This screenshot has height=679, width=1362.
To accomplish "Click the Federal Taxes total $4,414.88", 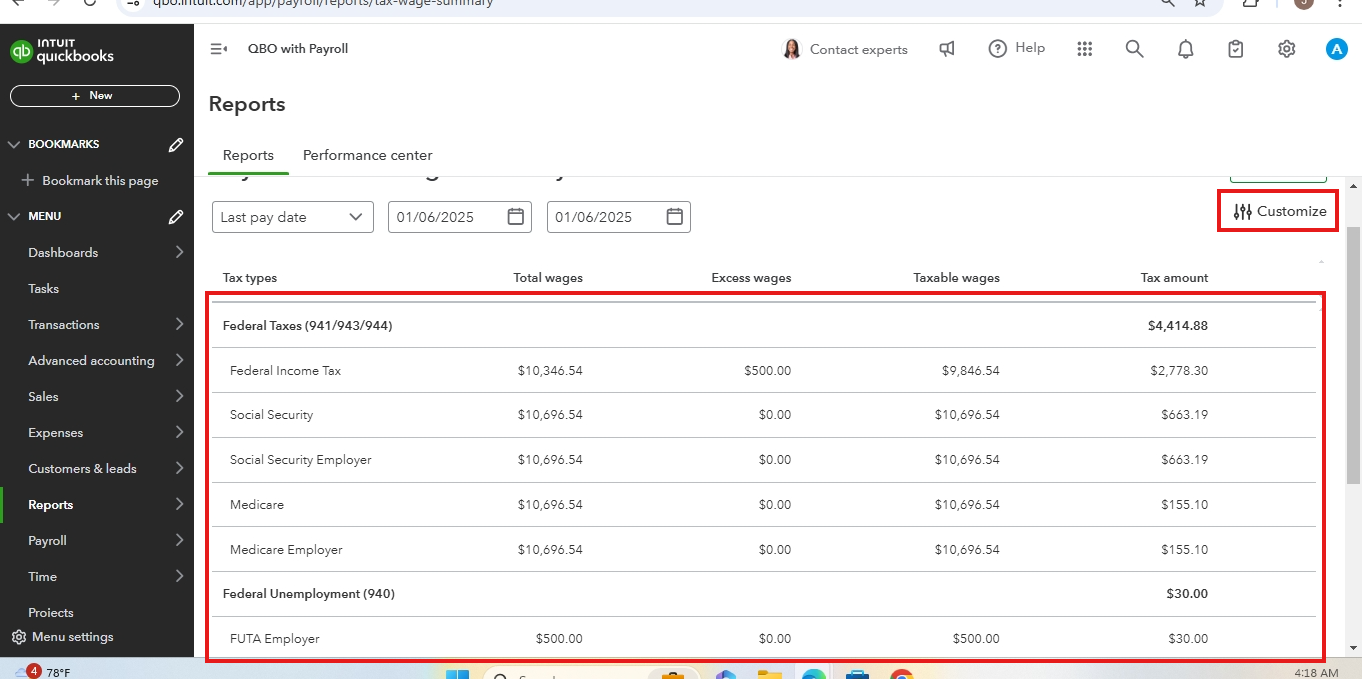I will click(1178, 326).
